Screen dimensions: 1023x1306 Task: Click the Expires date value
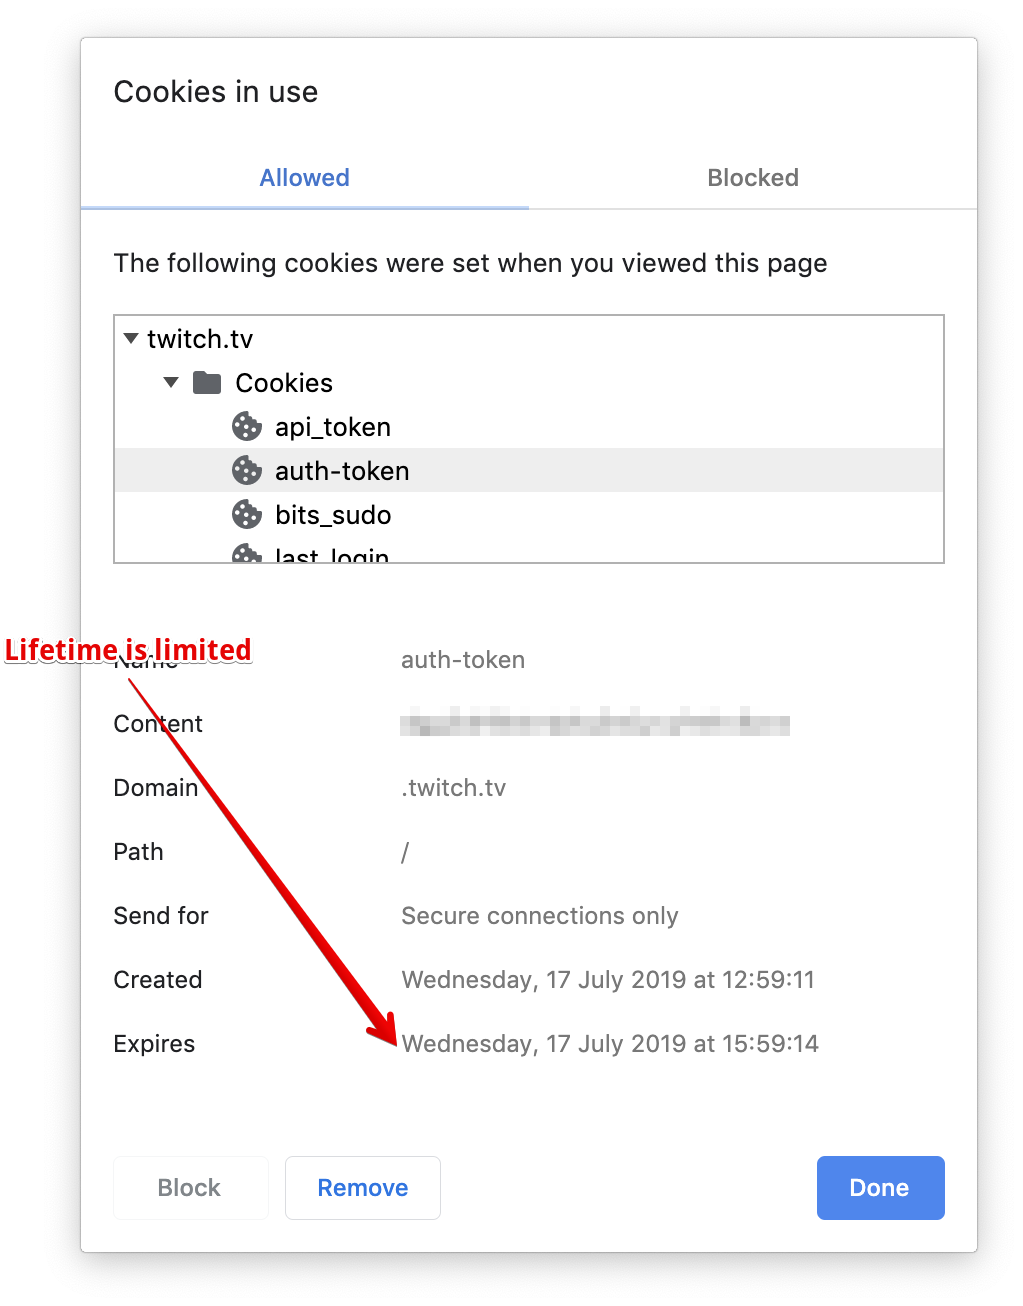(610, 1043)
